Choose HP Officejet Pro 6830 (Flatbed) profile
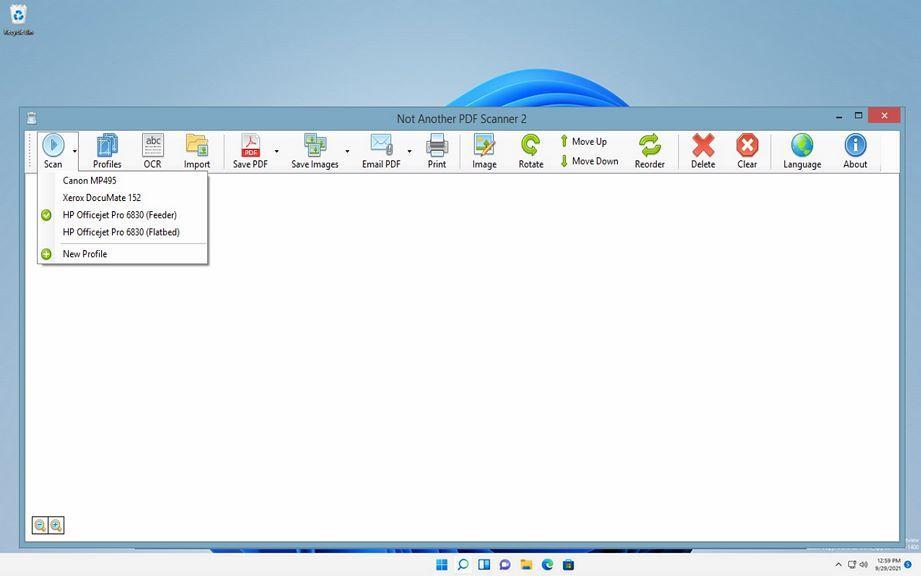The height and width of the screenshot is (576, 921). click(121, 232)
